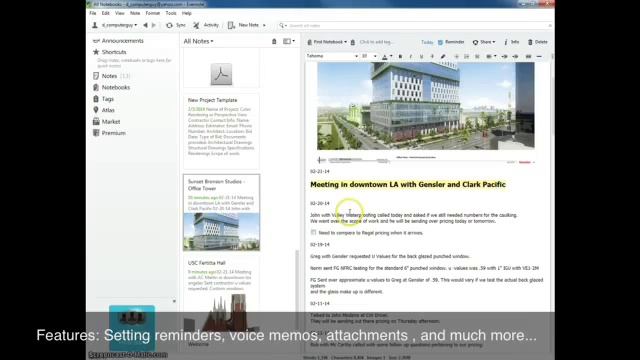Go back with the left arrow
This screenshot has height=360, width=640.
[x=145, y=25]
